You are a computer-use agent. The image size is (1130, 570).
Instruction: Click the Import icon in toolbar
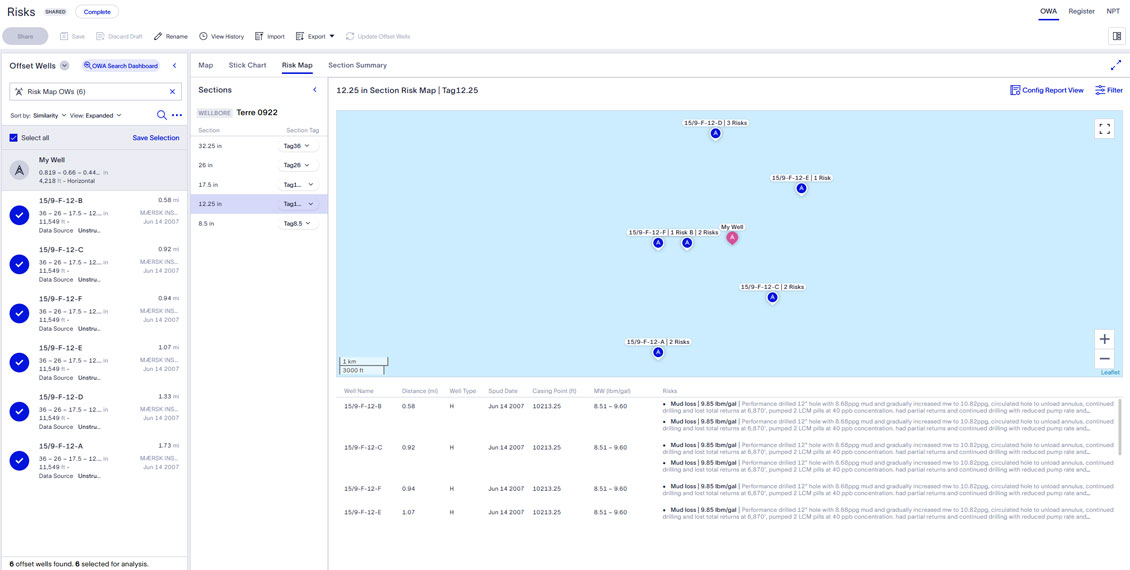click(x=259, y=36)
